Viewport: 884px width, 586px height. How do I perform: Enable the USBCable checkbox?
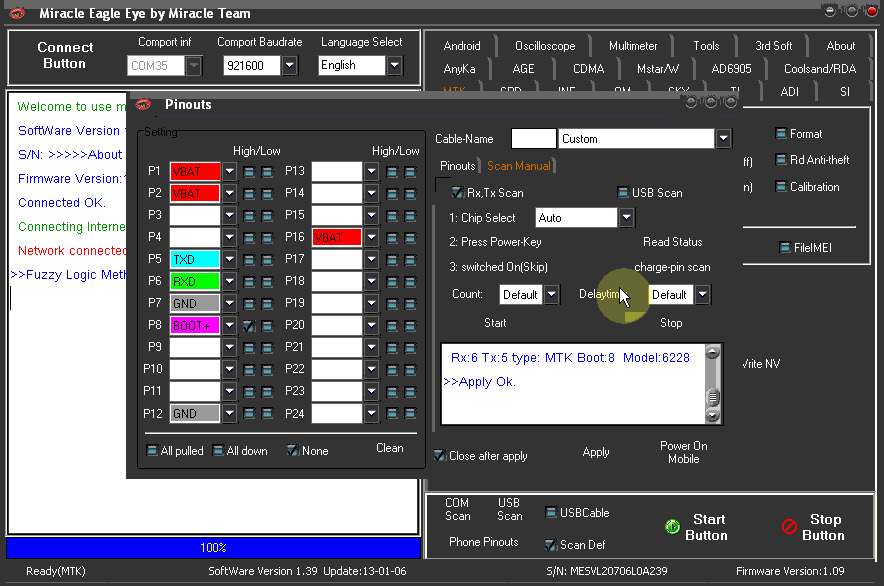551,513
